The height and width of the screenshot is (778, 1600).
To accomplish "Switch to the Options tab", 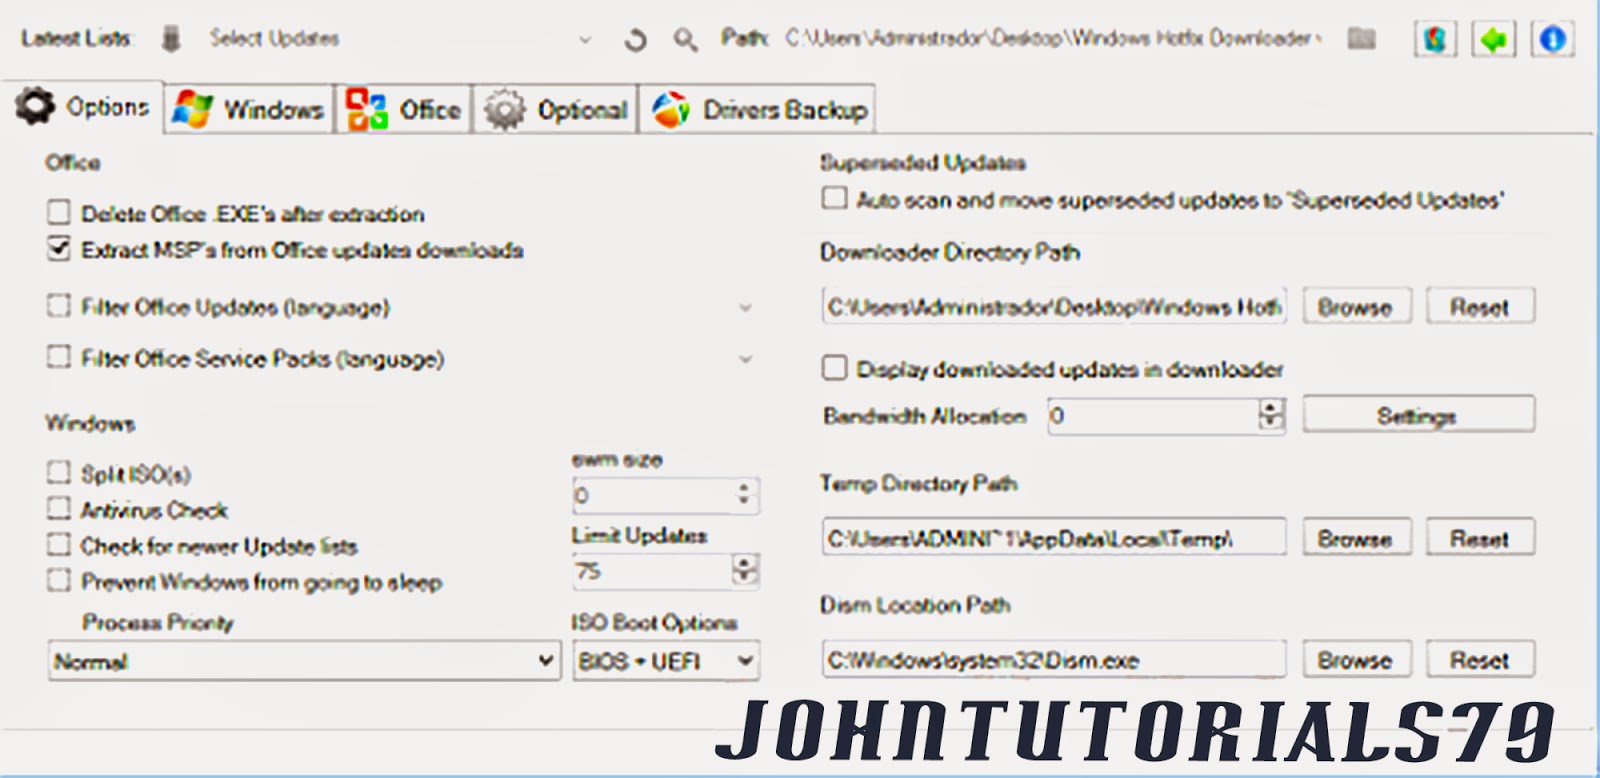I will tap(82, 107).
